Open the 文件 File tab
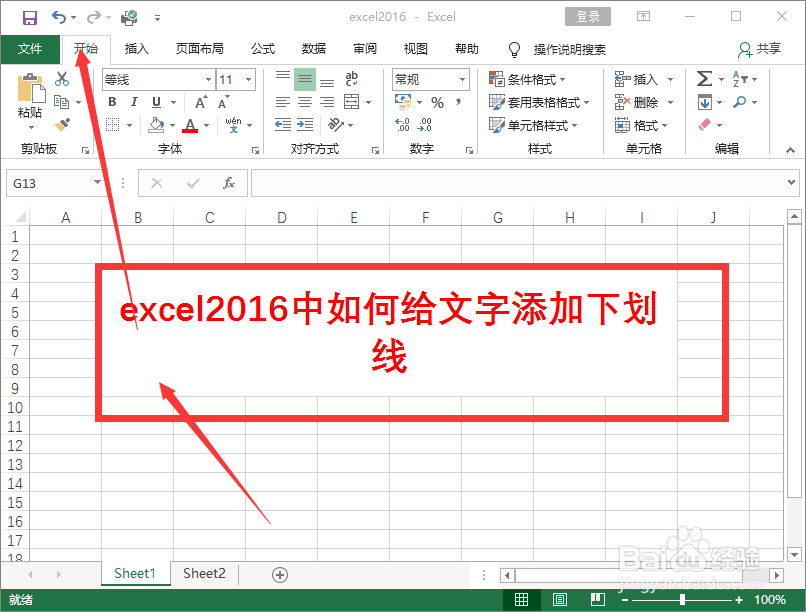The height and width of the screenshot is (612, 806). coord(30,49)
